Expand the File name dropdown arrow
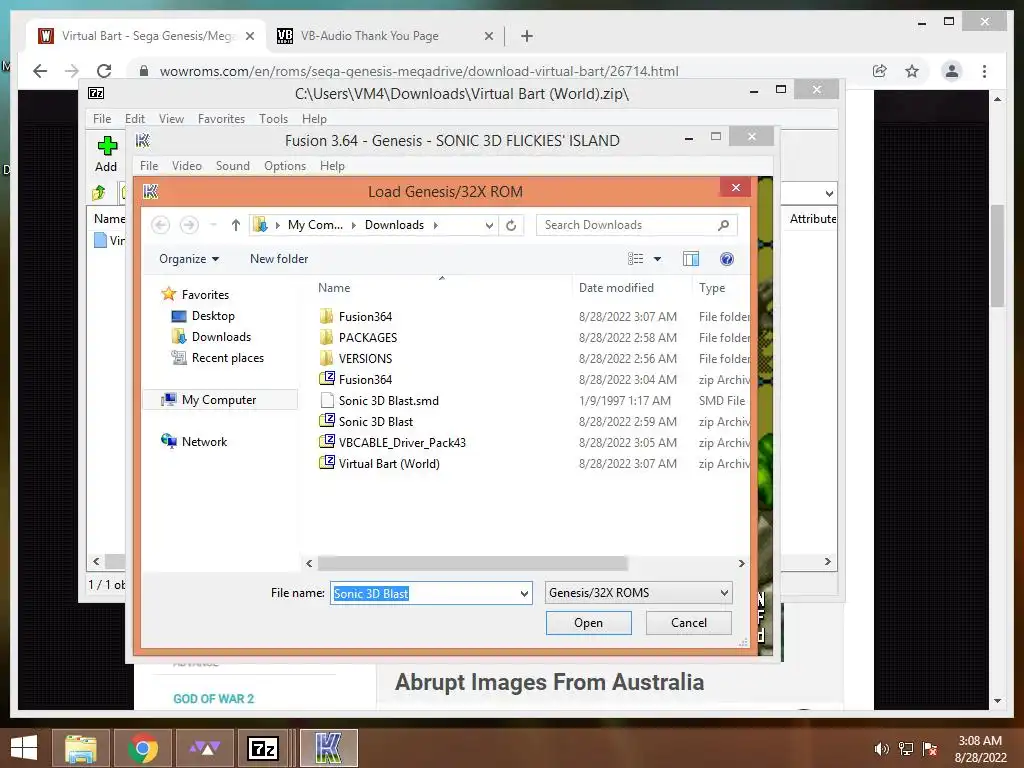Screen dimensions: 1024x768 [524, 594]
